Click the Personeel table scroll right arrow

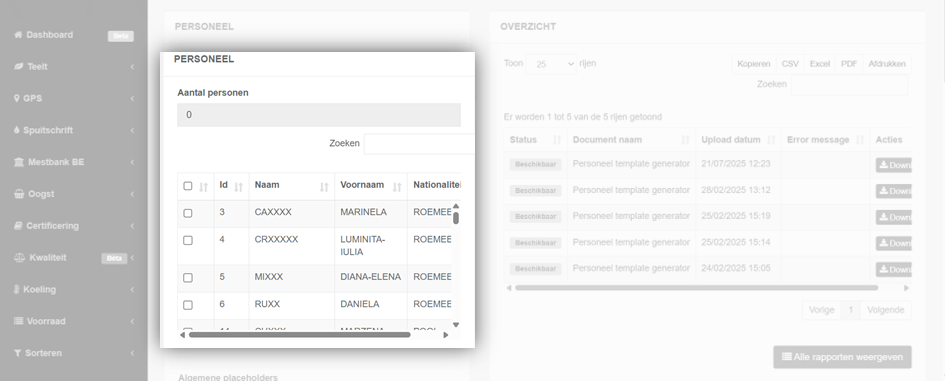tap(446, 335)
